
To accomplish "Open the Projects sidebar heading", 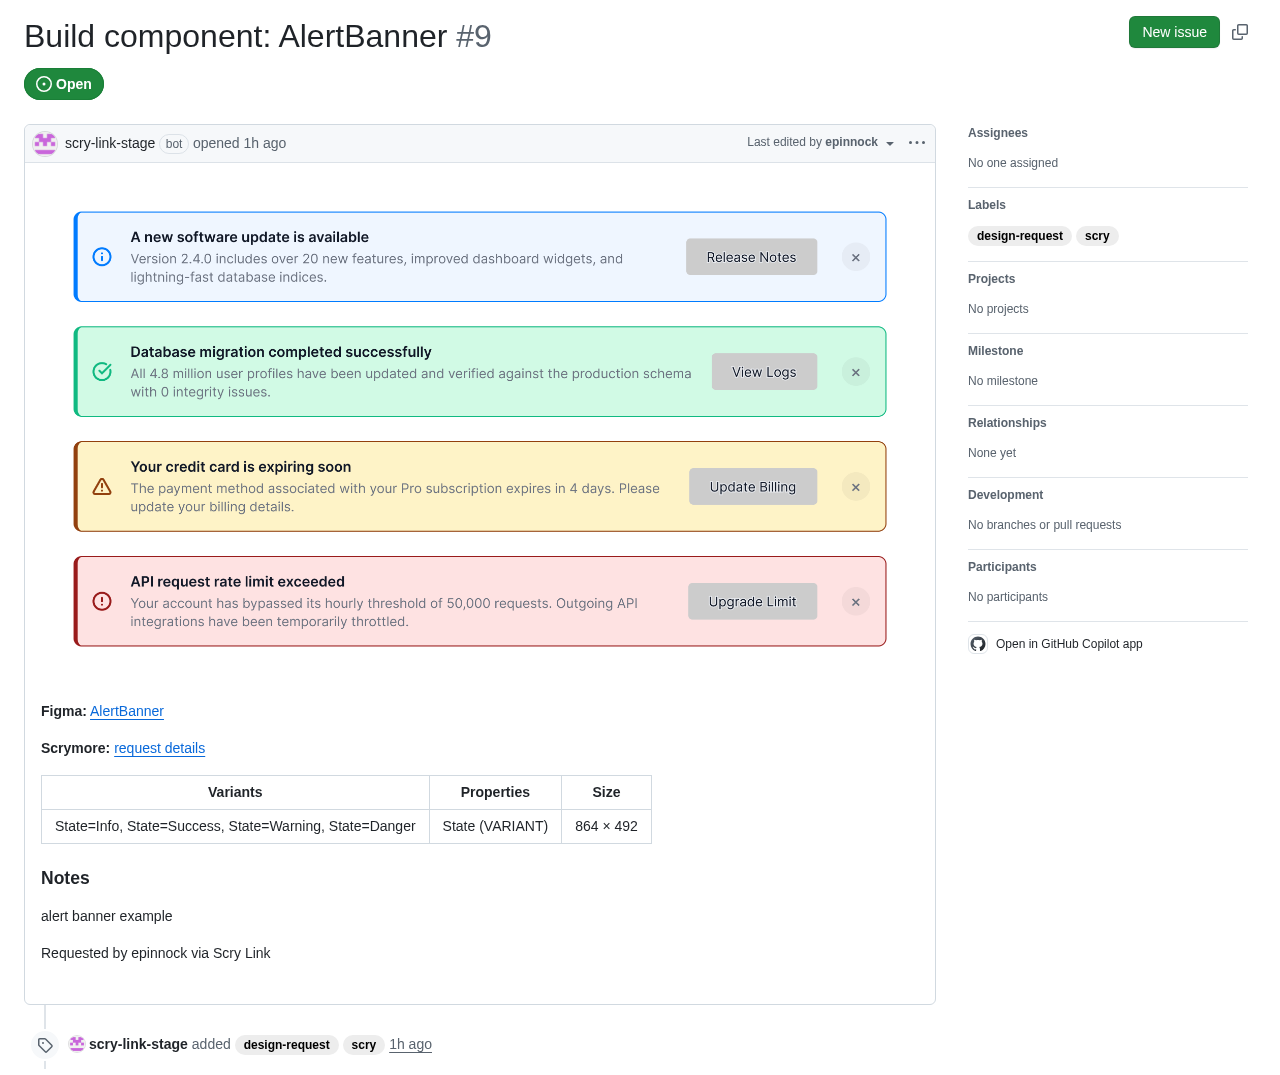I will tap(991, 279).
